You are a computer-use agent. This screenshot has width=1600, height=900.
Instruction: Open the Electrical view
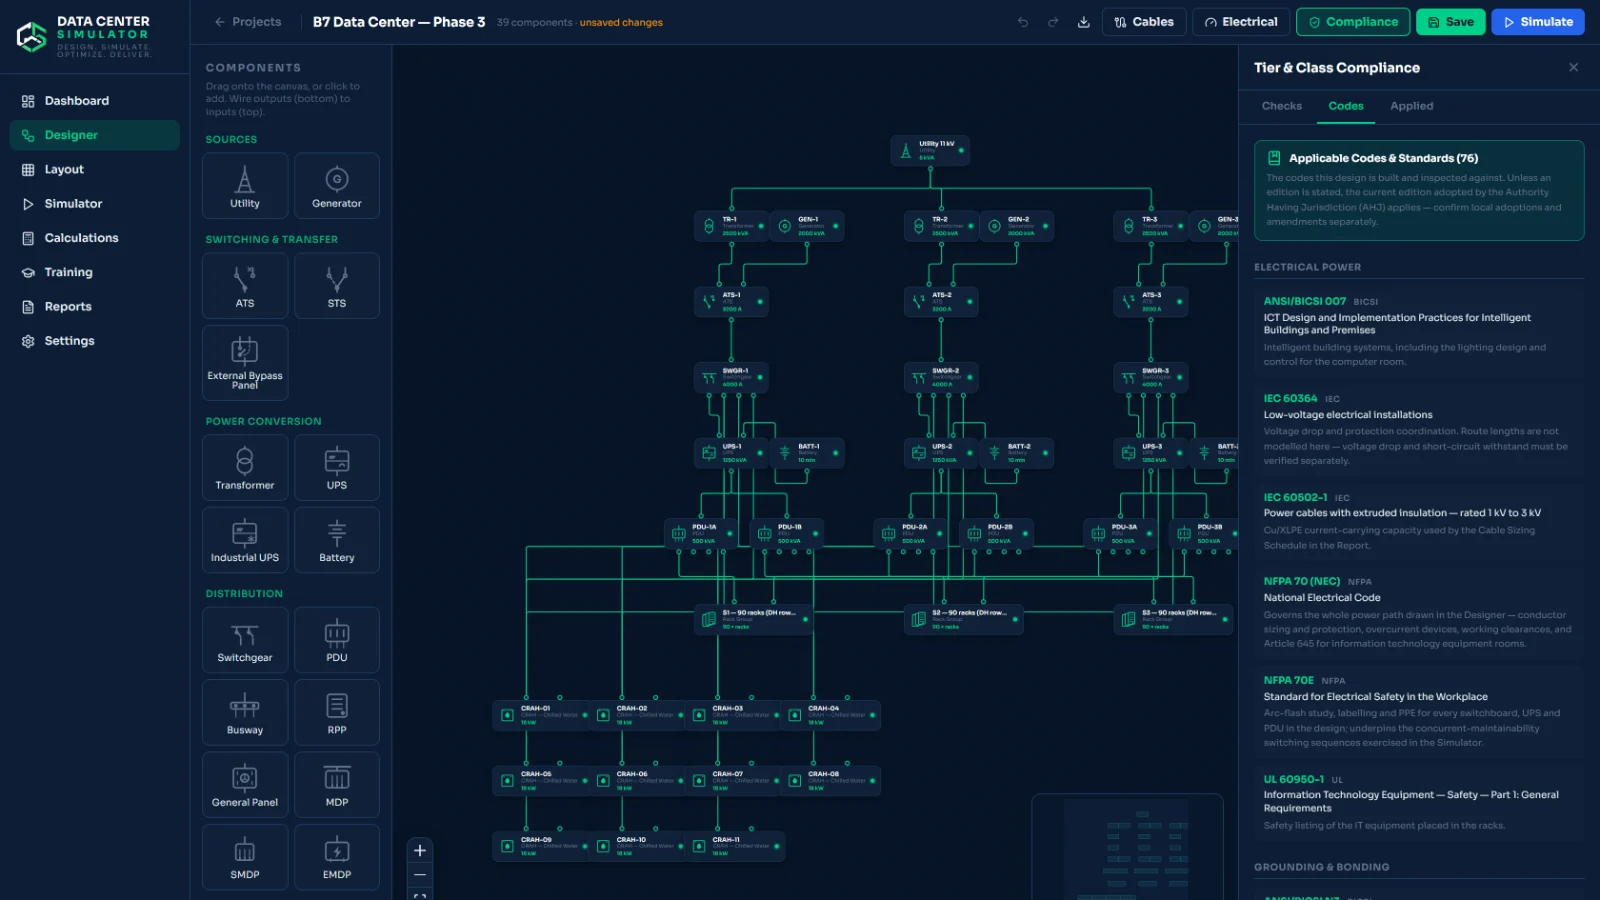pyautogui.click(x=1241, y=22)
